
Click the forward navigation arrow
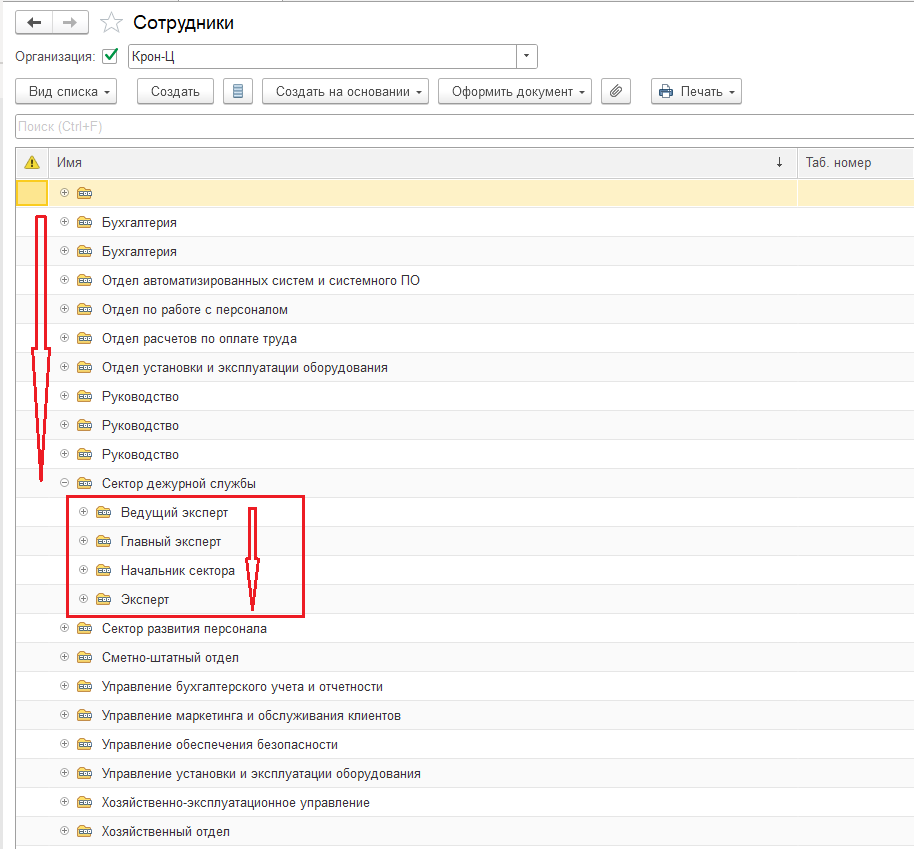(70, 22)
